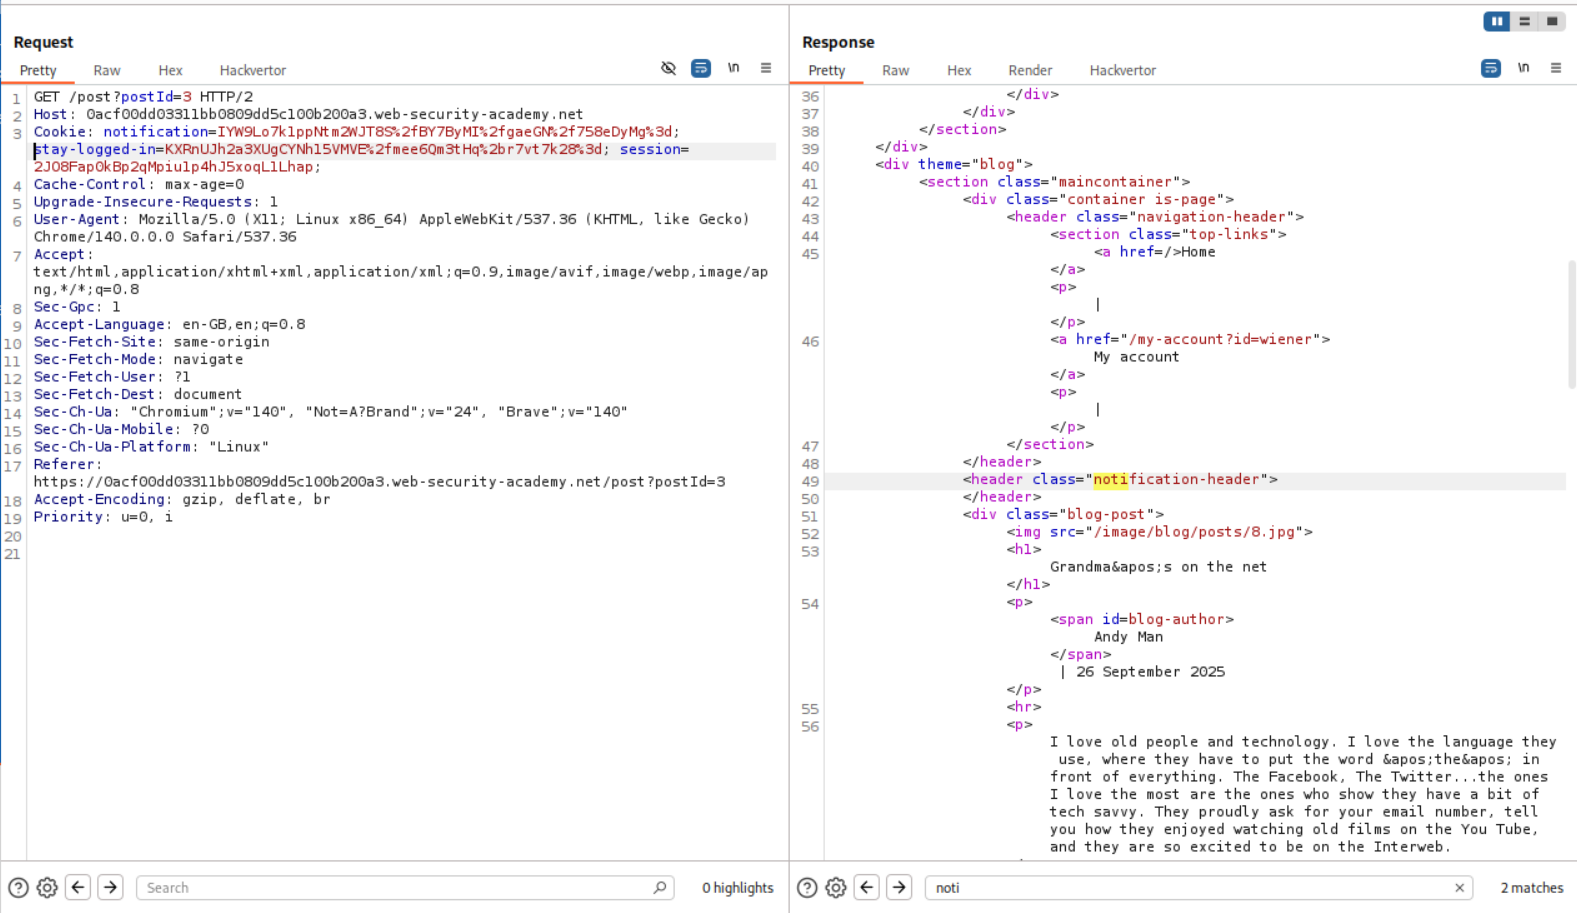Open Request search settings gear
Viewport: 1577px width, 913px height.
pyautogui.click(x=47, y=887)
